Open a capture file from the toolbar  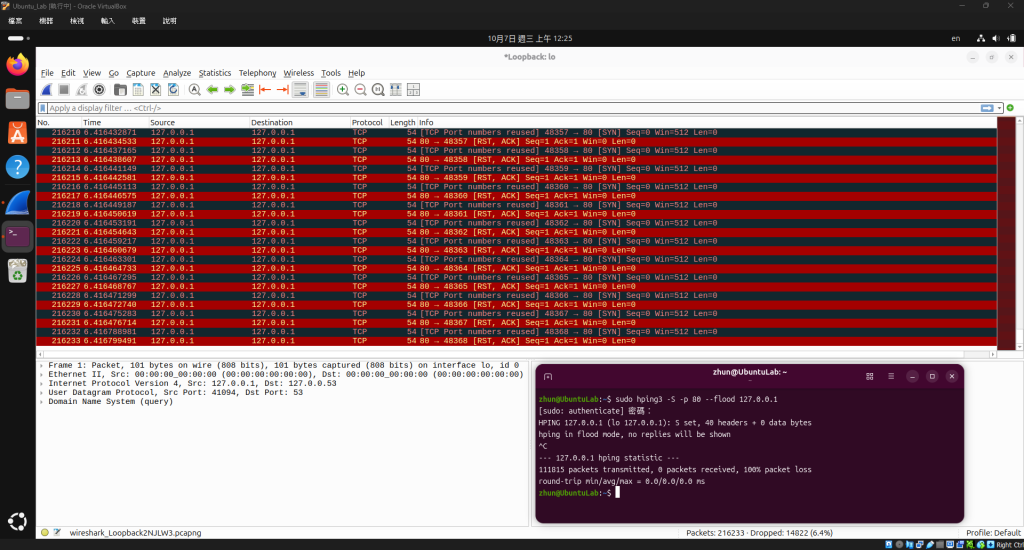pyautogui.click(x=120, y=90)
